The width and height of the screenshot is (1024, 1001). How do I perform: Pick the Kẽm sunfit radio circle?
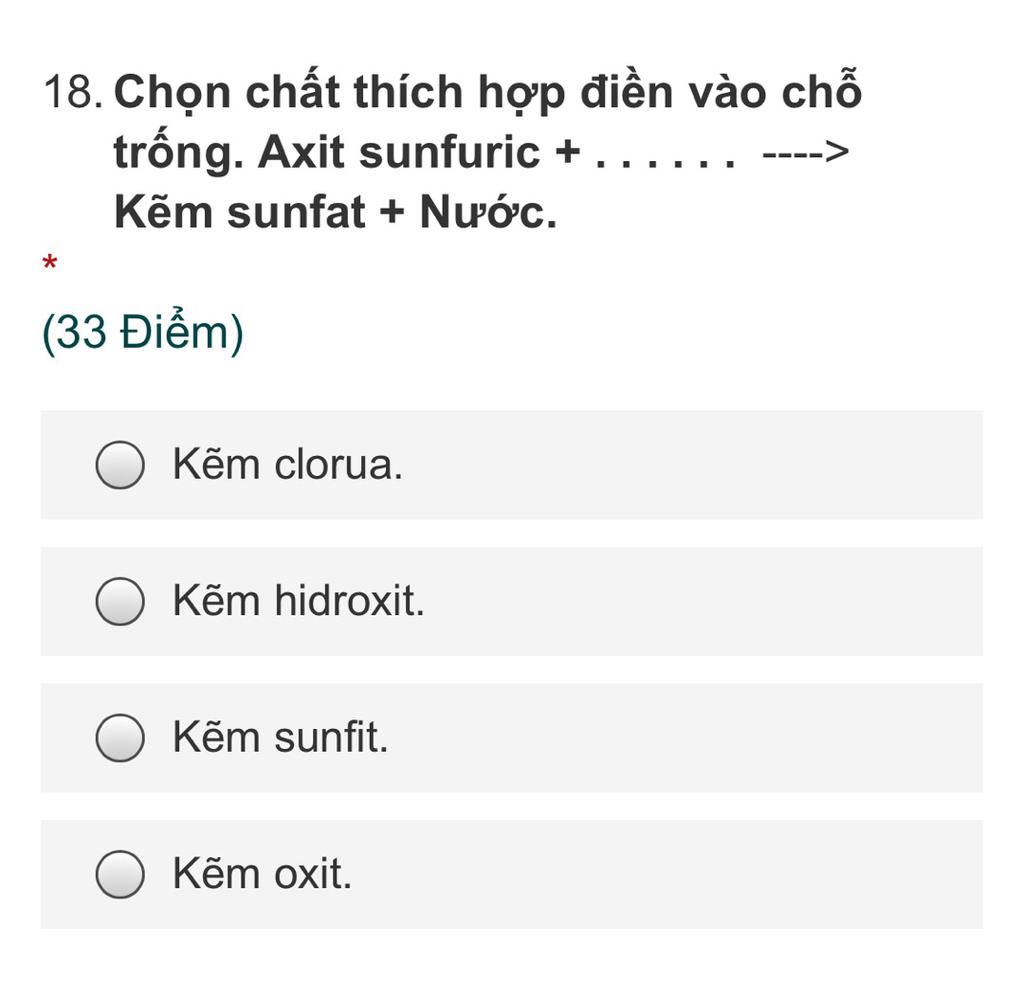coord(120,738)
